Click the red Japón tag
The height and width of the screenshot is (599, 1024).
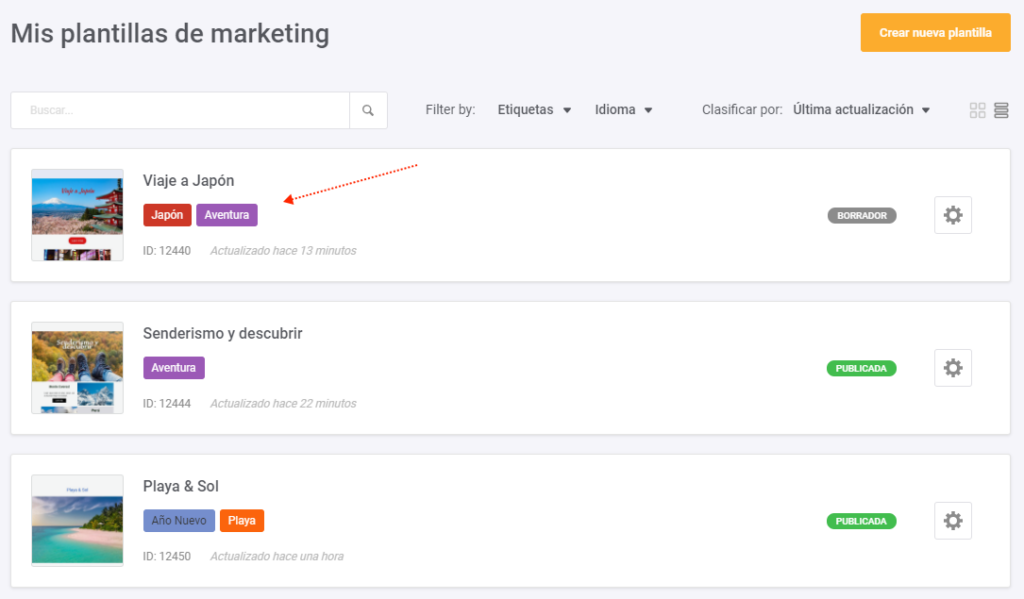[x=167, y=215]
